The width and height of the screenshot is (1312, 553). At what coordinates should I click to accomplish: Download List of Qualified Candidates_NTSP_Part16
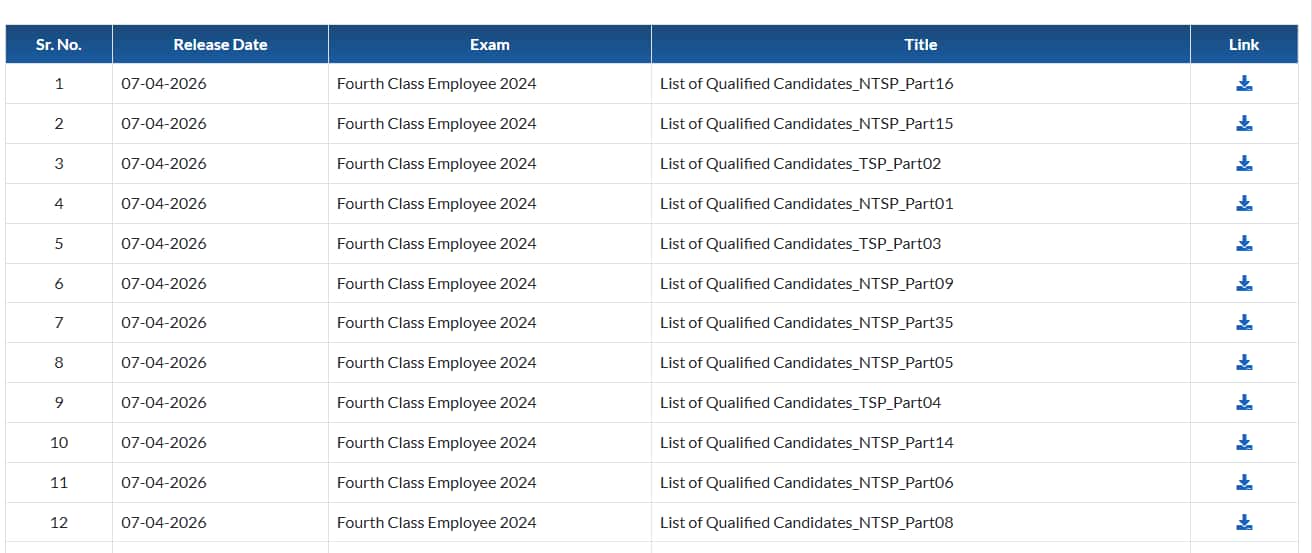1244,84
